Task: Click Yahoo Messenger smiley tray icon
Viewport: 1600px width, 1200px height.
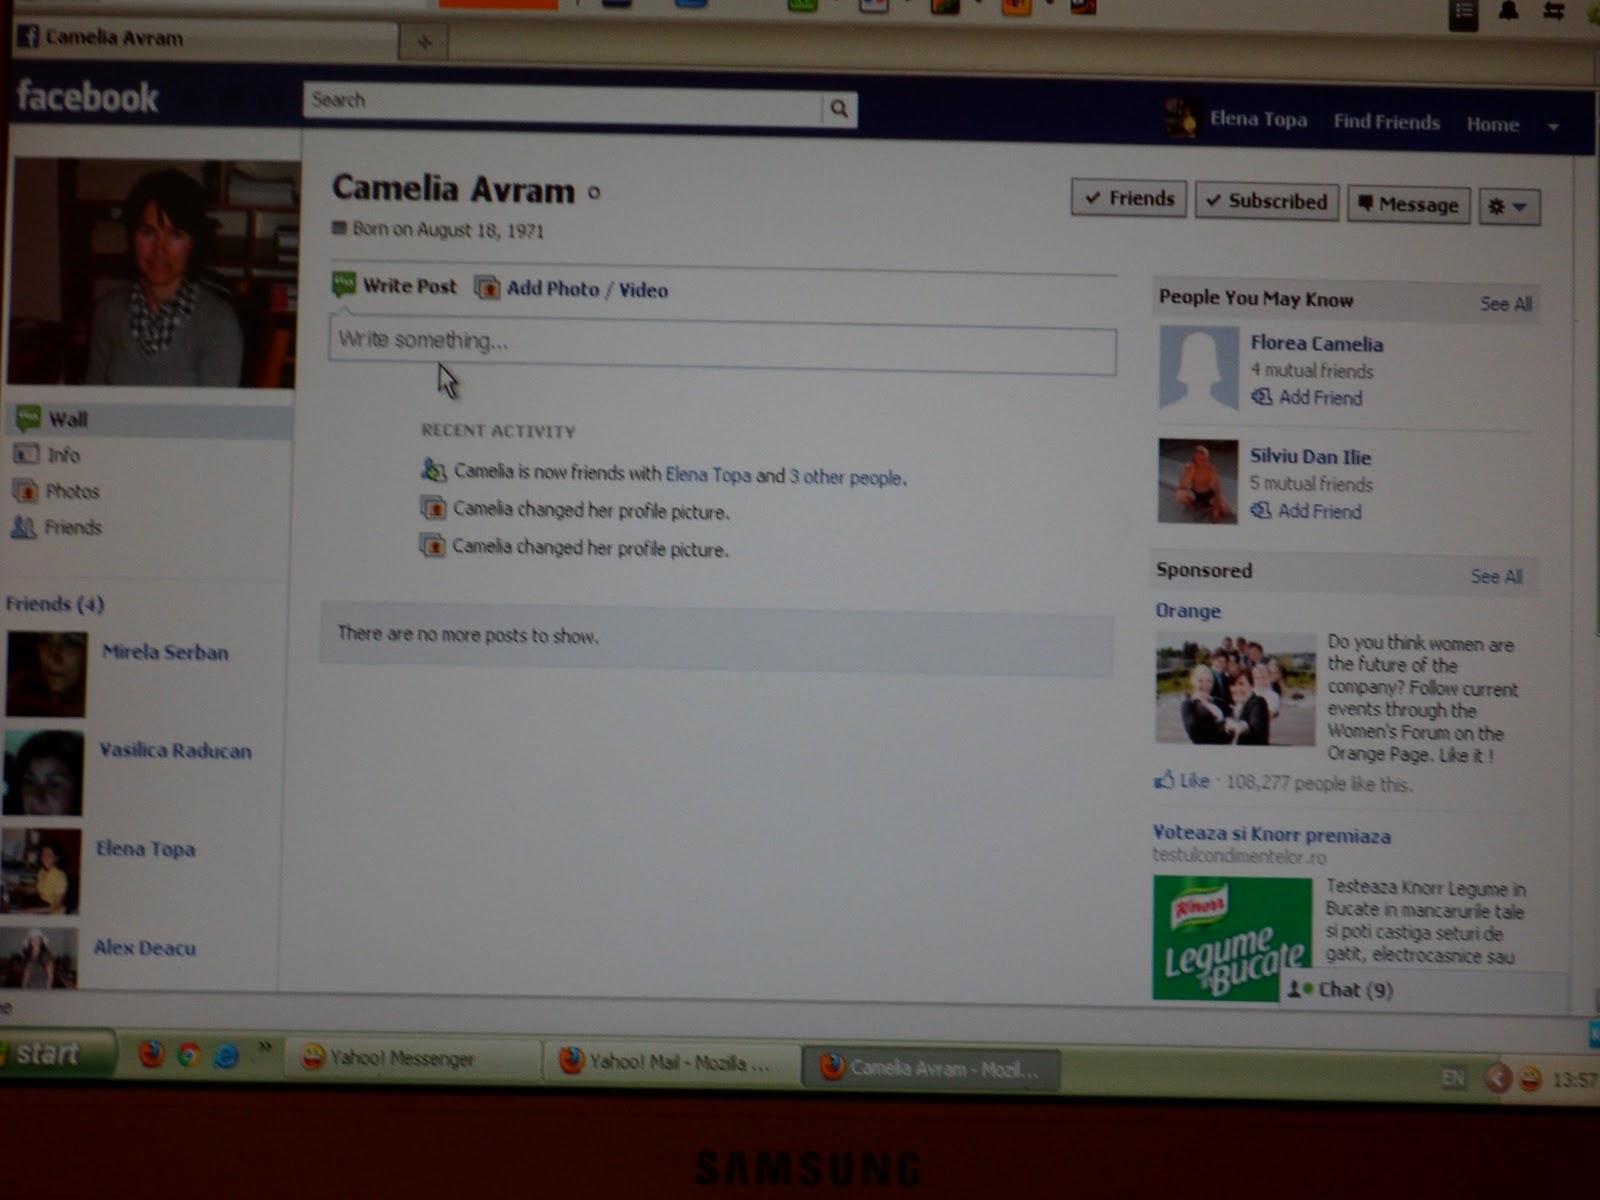Action: [x=1529, y=1079]
